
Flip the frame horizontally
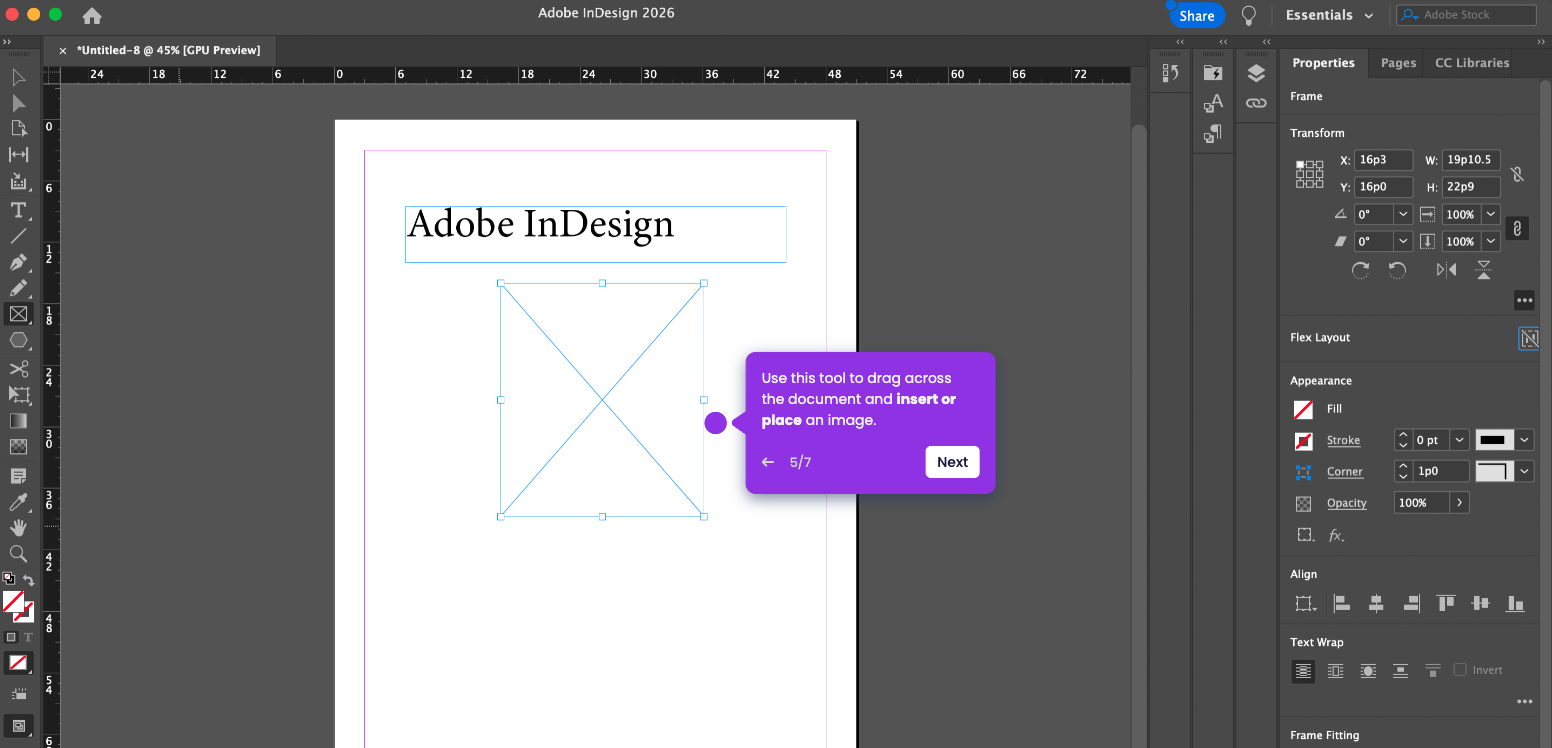point(1446,270)
